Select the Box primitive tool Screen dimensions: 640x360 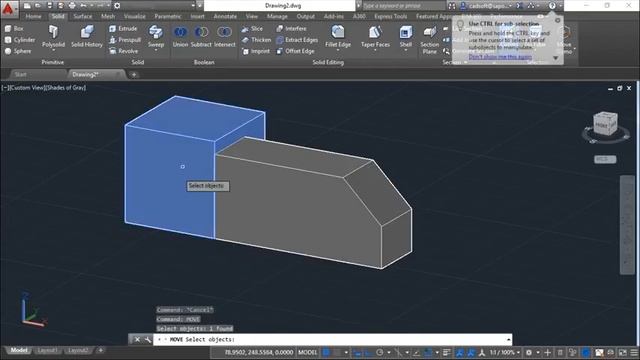pos(14,29)
